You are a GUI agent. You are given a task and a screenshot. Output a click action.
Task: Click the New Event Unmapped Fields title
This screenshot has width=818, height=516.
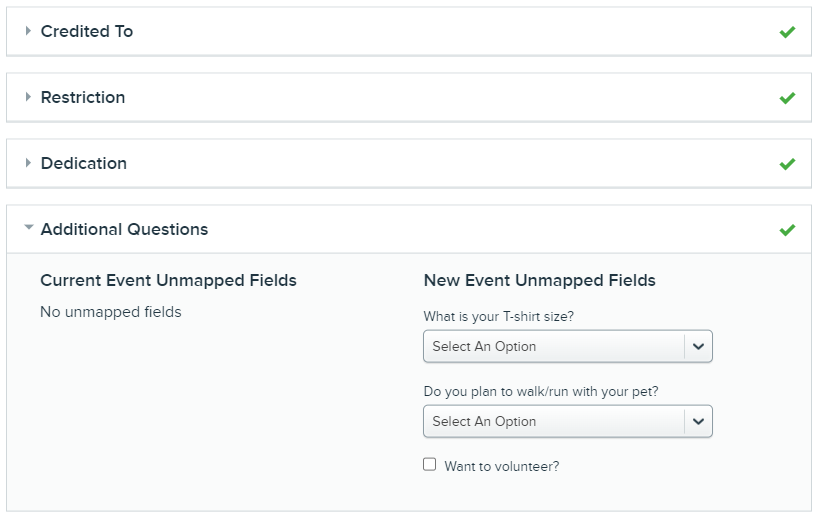coord(539,280)
